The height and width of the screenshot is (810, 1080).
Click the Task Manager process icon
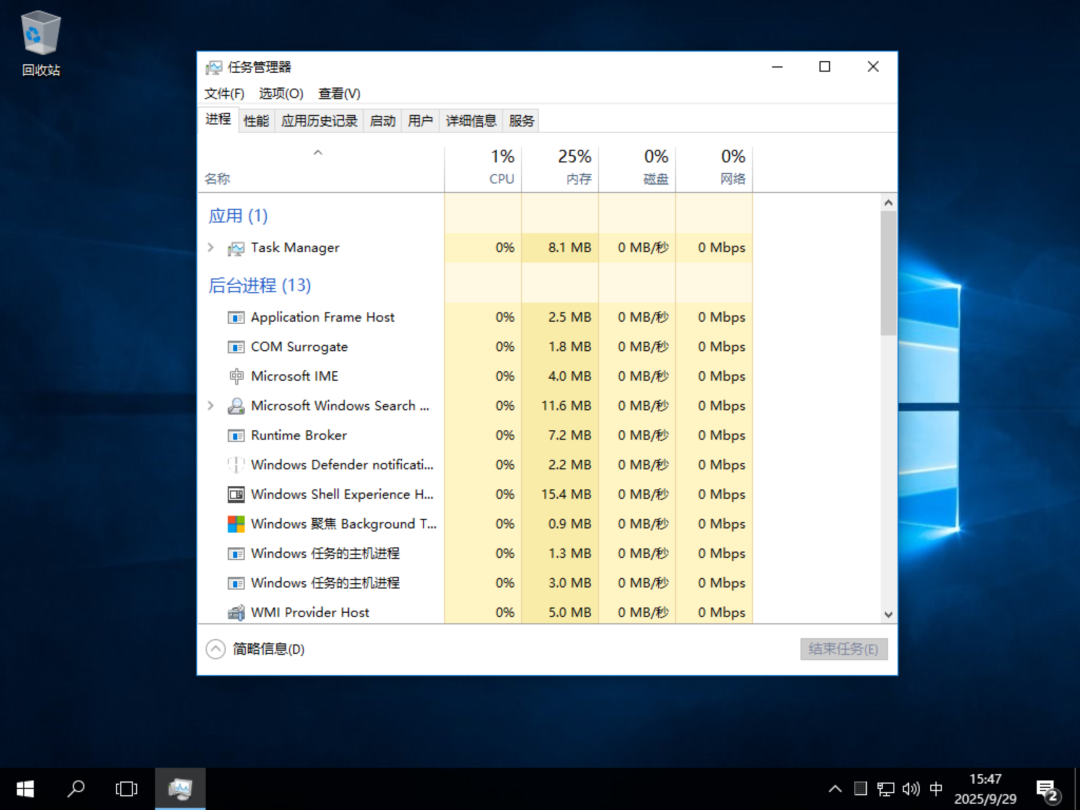pyautogui.click(x=236, y=248)
